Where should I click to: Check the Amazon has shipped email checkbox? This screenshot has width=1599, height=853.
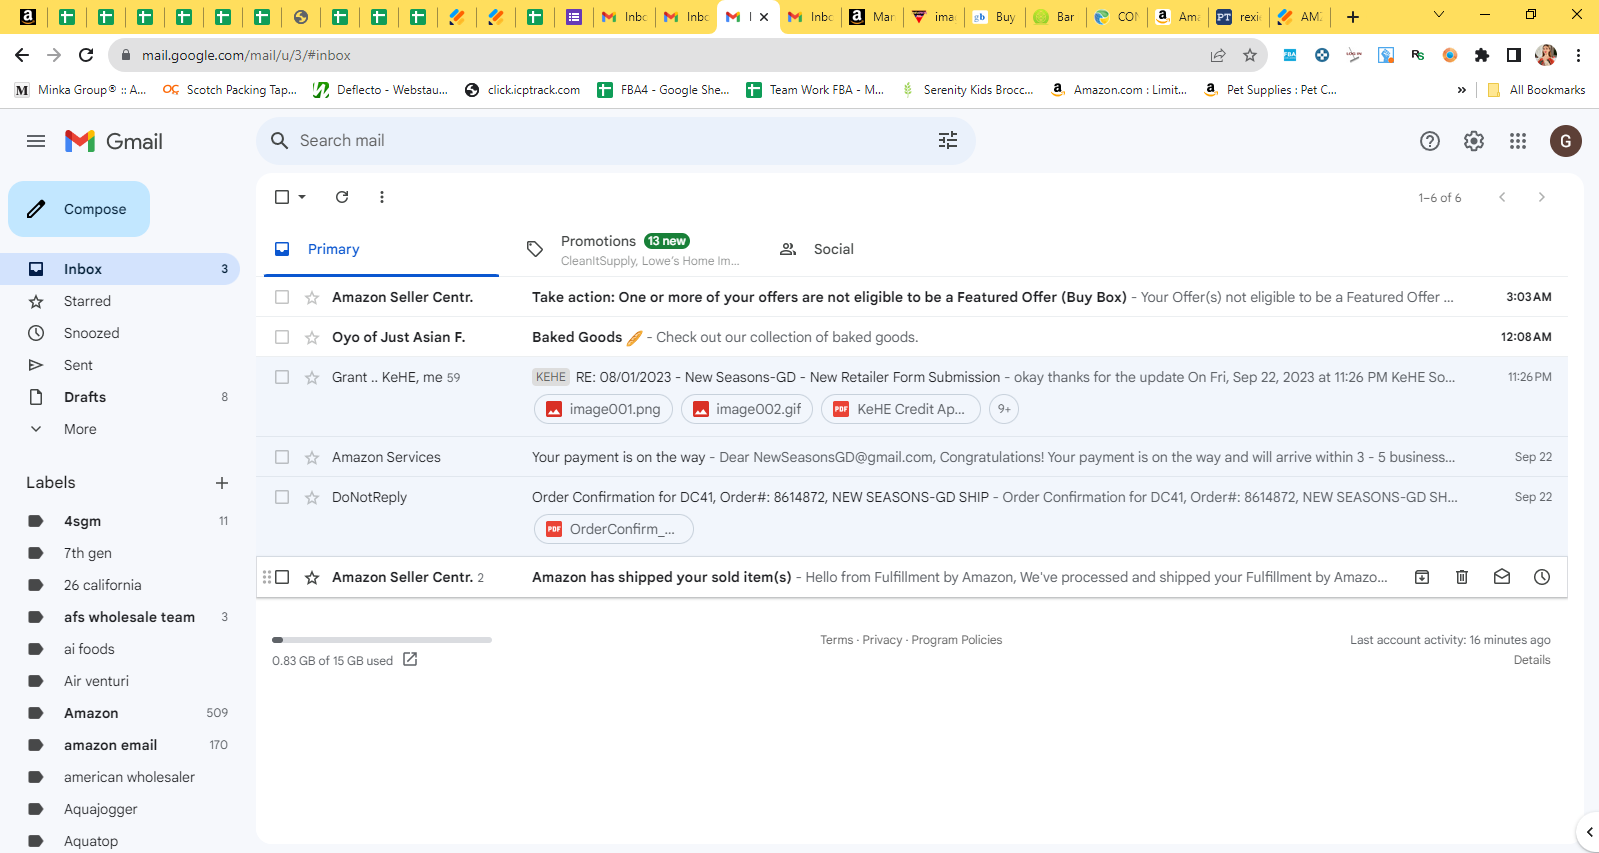click(x=282, y=577)
